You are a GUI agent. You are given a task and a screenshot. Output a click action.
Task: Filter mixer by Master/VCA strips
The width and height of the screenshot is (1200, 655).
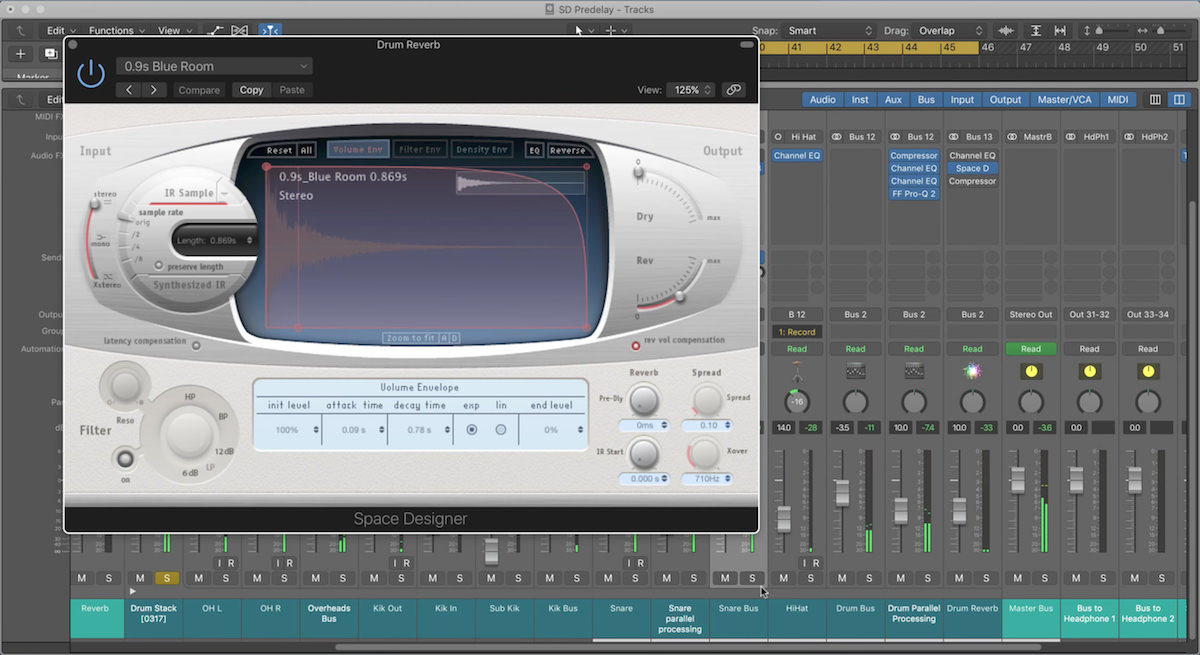coord(1064,100)
